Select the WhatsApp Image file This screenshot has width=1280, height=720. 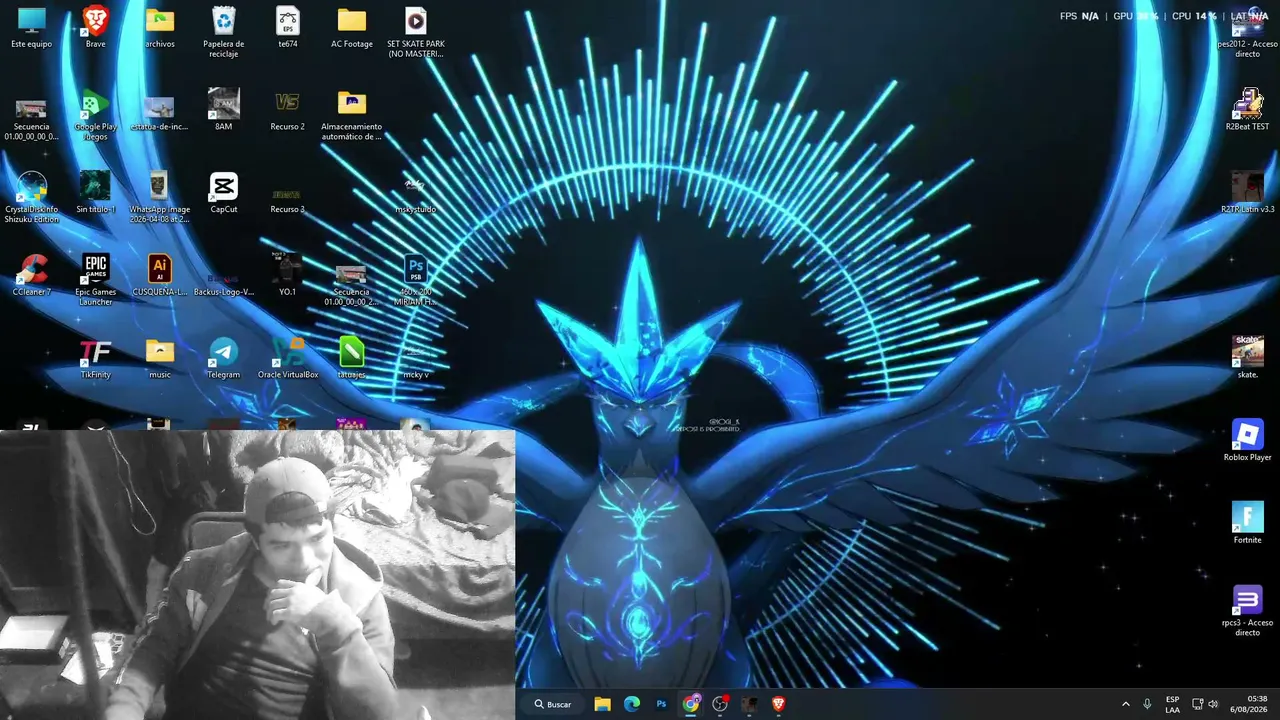pyautogui.click(x=159, y=198)
